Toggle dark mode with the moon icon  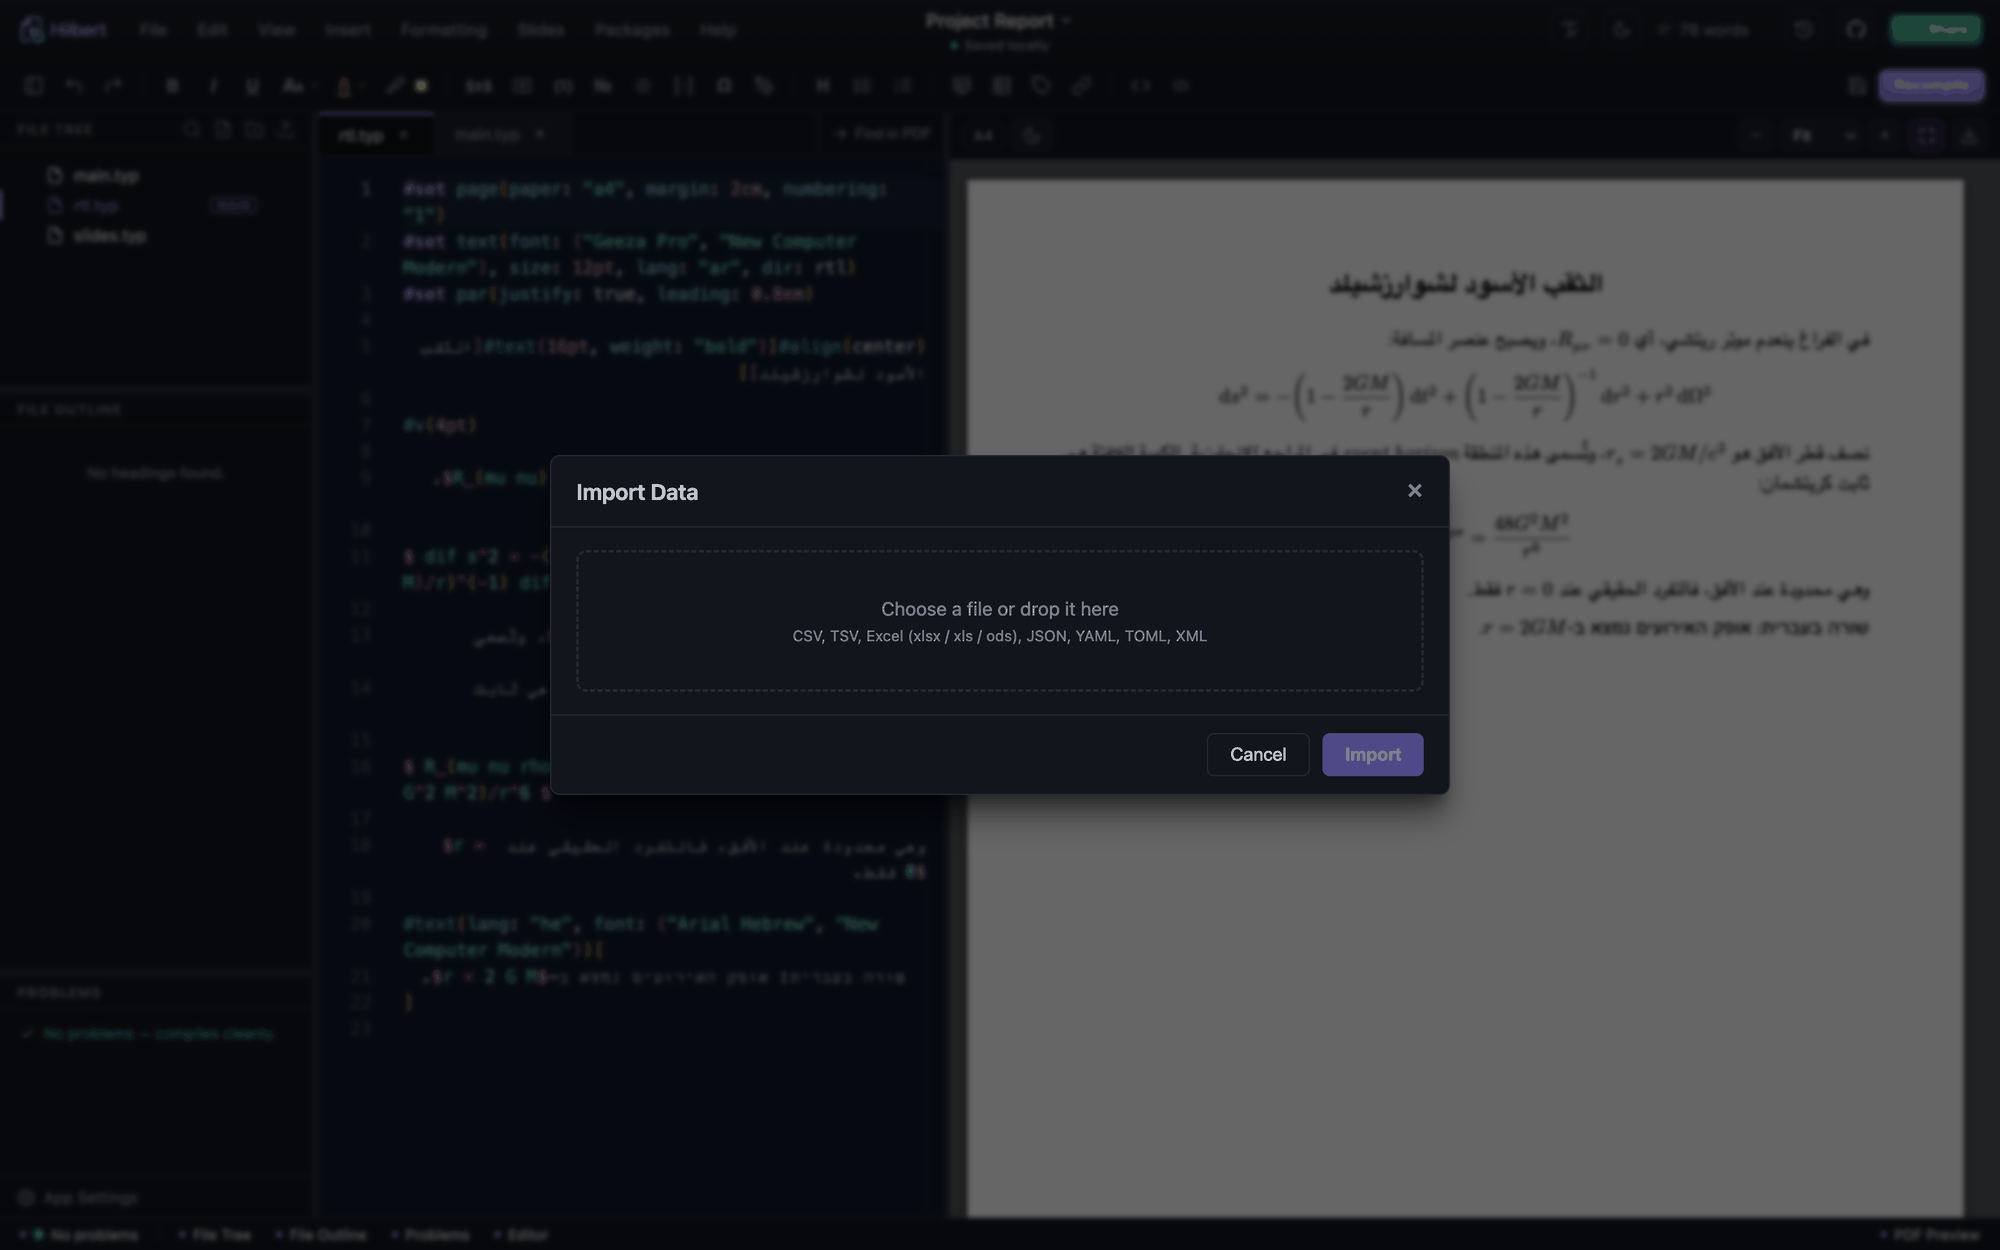coord(1621,30)
